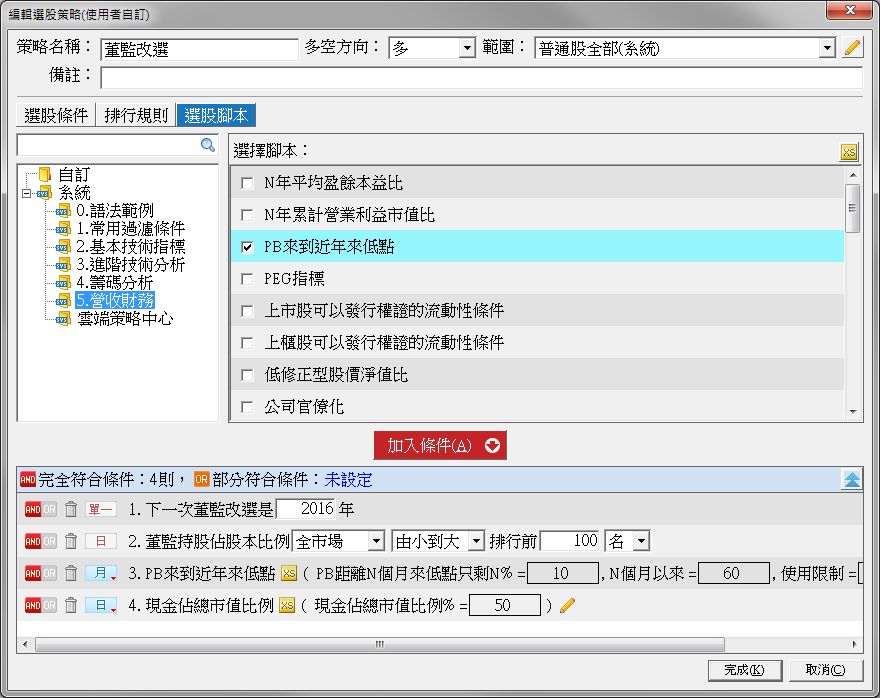Click pencil edit icon on 現金佔總市值比例 condition
The width and height of the screenshot is (880, 698).
[x=568, y=605]
